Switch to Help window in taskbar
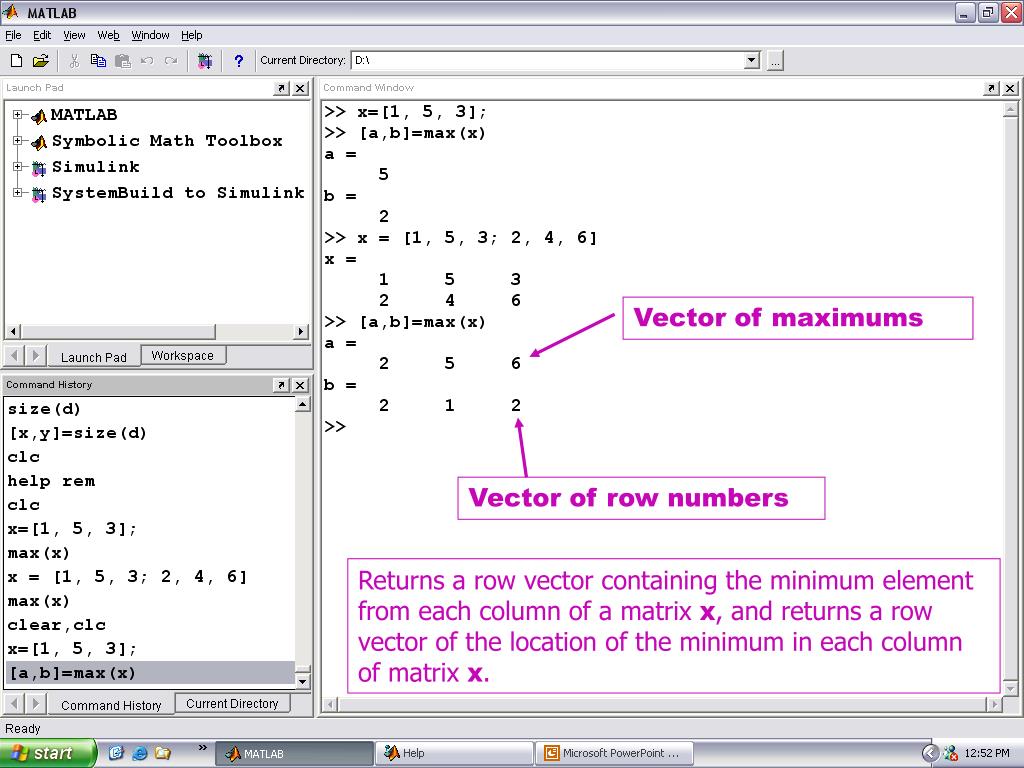Screen dimensions: 1024x768 coord(454,754)
